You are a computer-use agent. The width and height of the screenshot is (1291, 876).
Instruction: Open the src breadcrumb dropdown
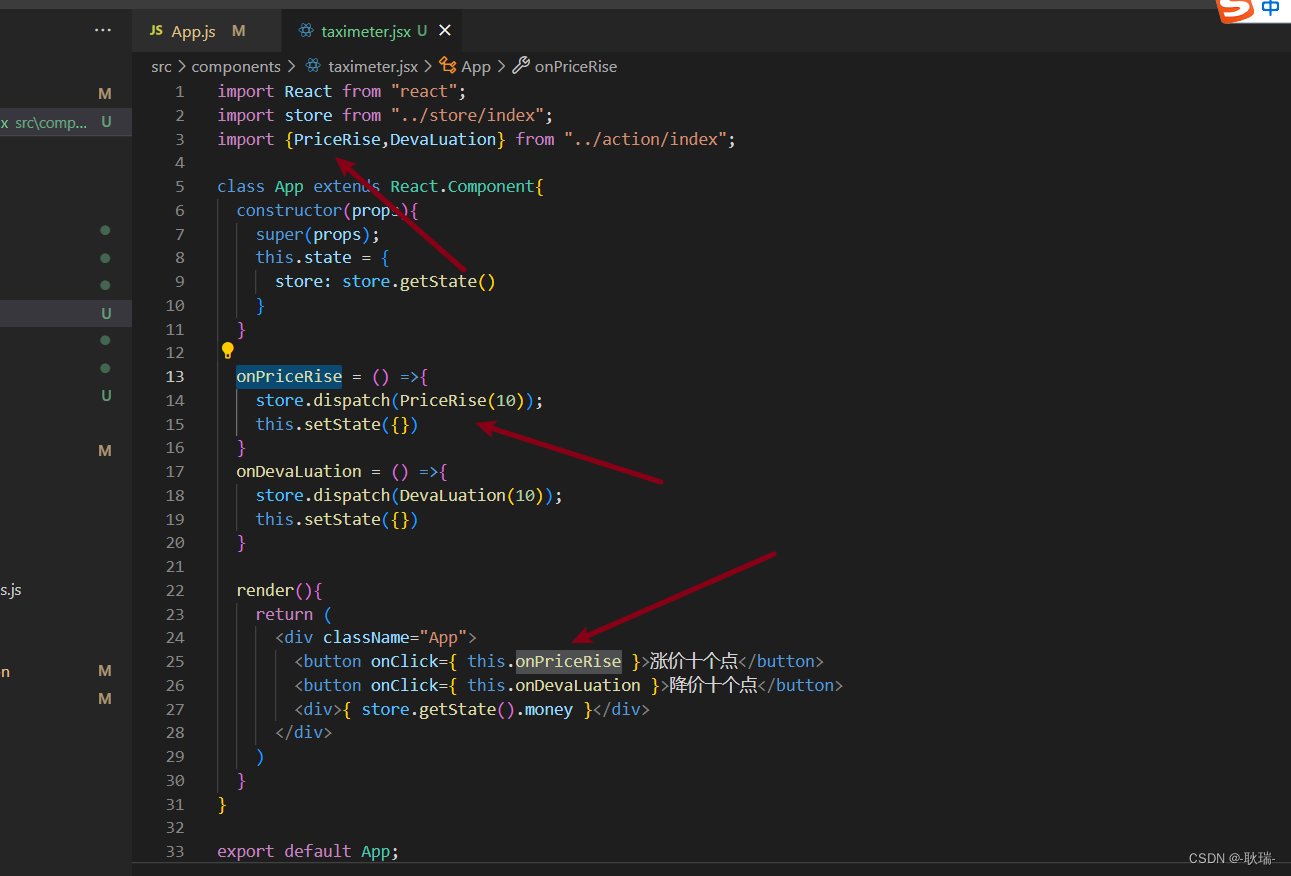tap(161, 66)
